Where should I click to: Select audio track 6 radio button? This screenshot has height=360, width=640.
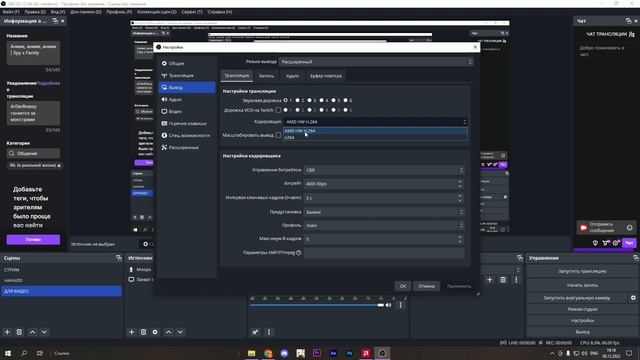click(346, 100)
